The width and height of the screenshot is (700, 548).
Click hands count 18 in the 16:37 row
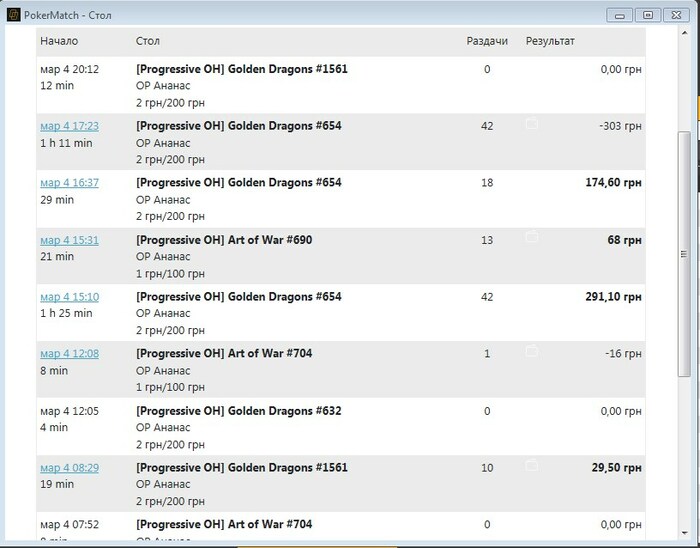point(487,183)
